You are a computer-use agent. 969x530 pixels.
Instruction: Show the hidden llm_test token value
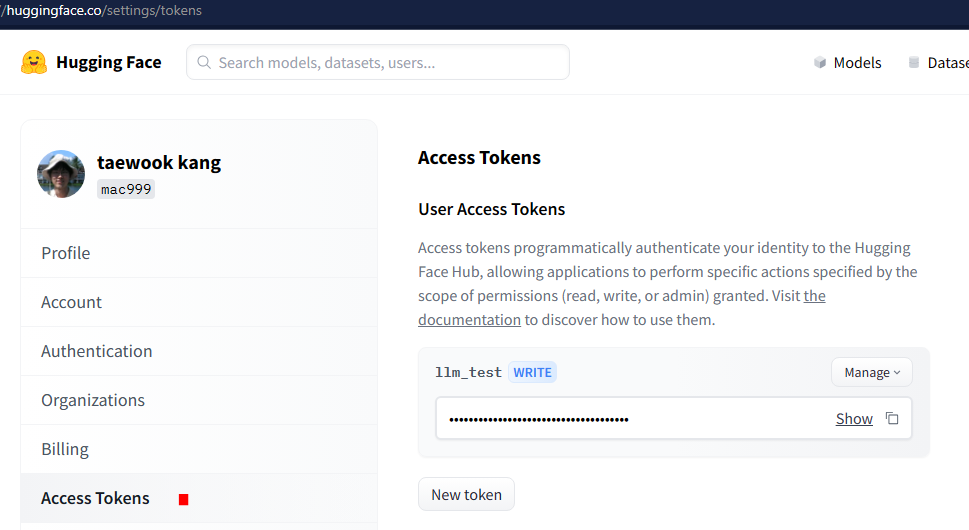pos(854,419)
